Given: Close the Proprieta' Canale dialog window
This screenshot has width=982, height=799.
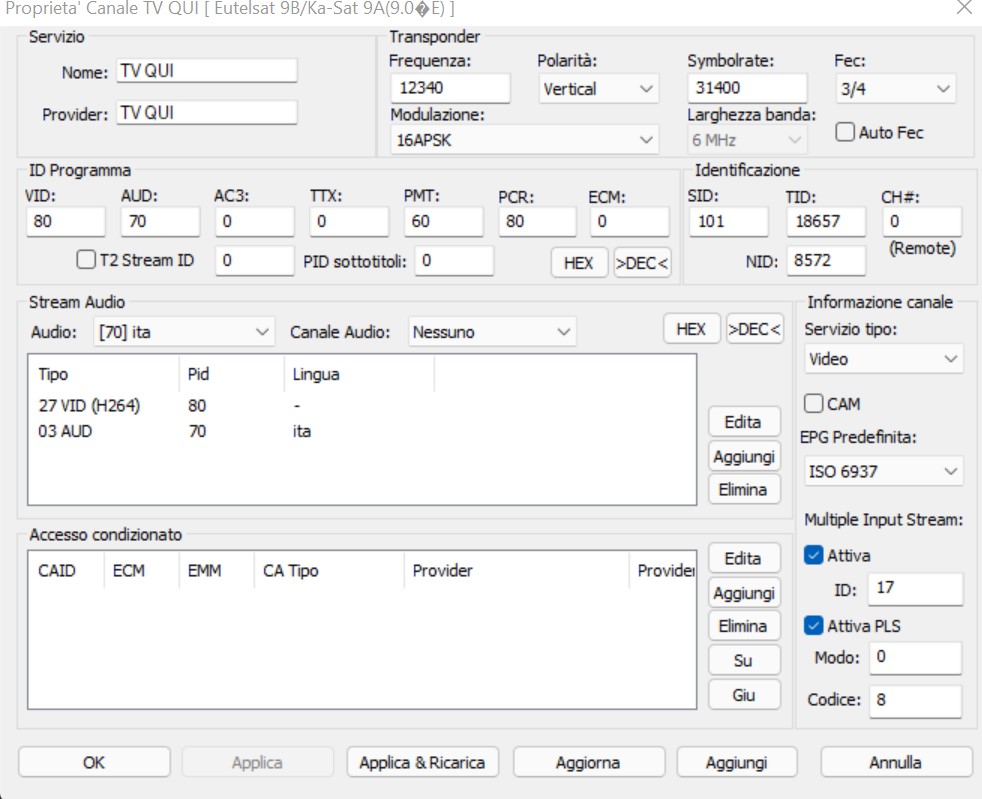Looking at the screenshot, I should pos(964,8).
